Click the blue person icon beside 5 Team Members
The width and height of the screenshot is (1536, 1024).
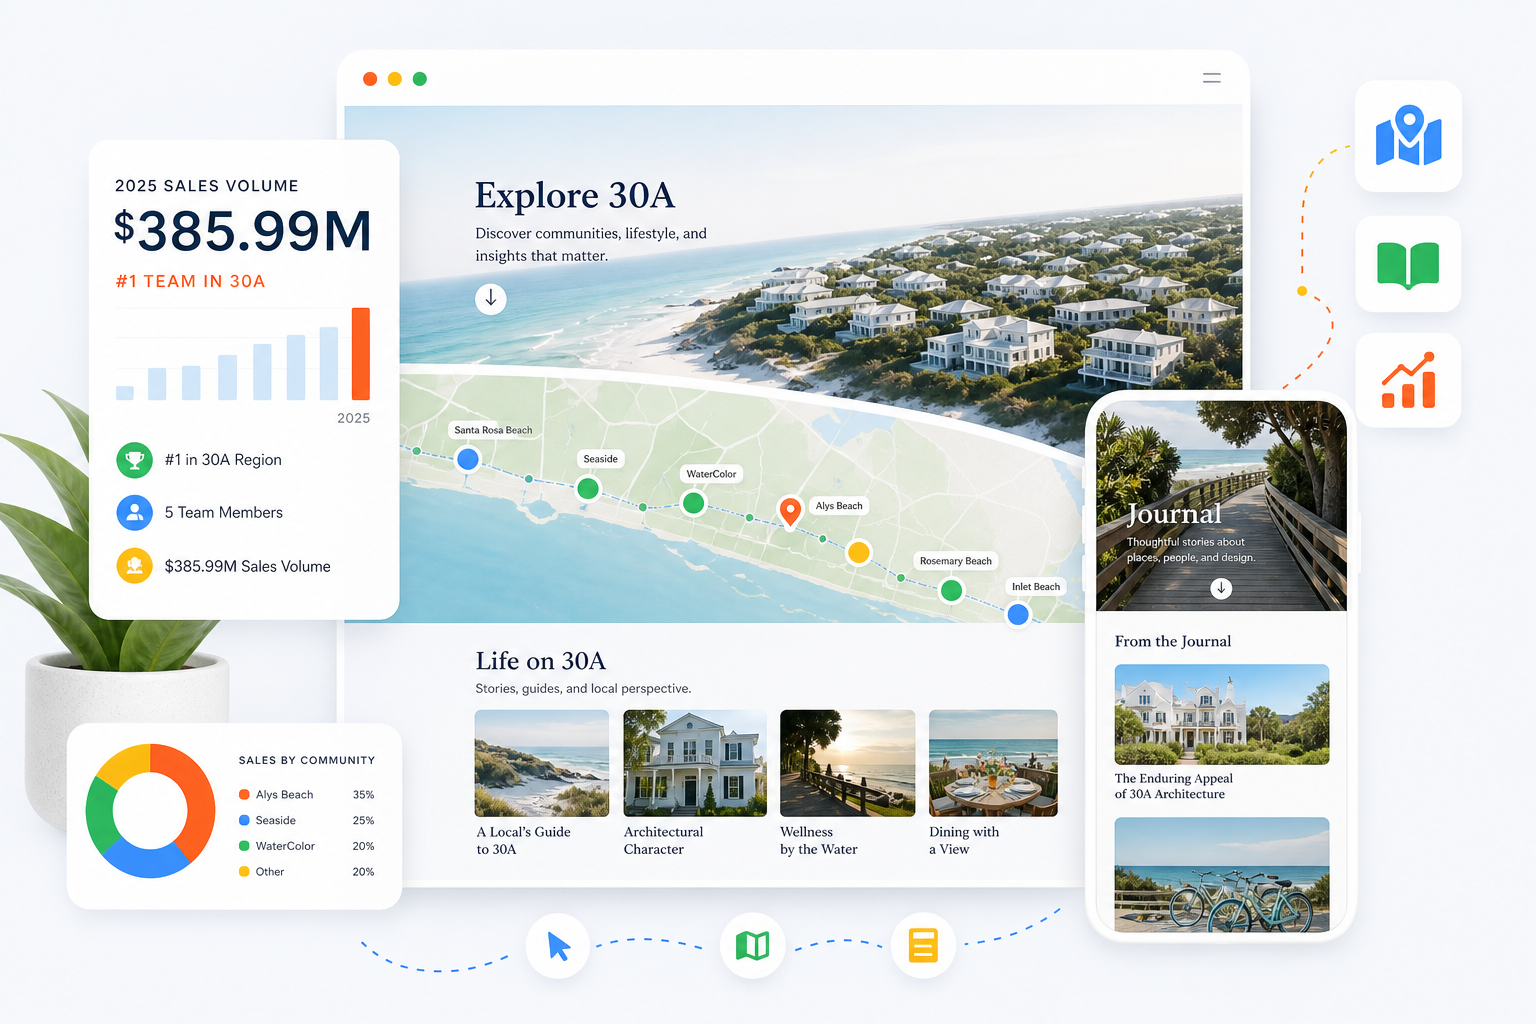tap(134, 513)
